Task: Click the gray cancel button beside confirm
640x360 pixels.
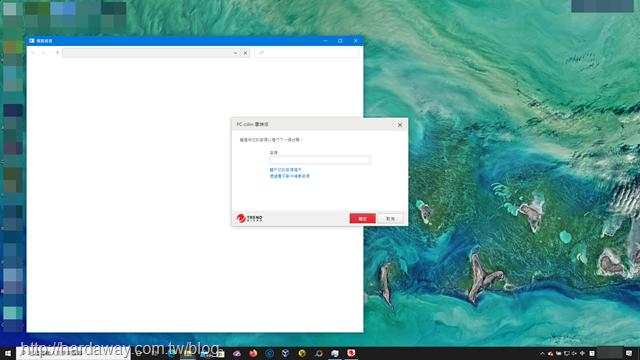Action: tap(391, 218)
